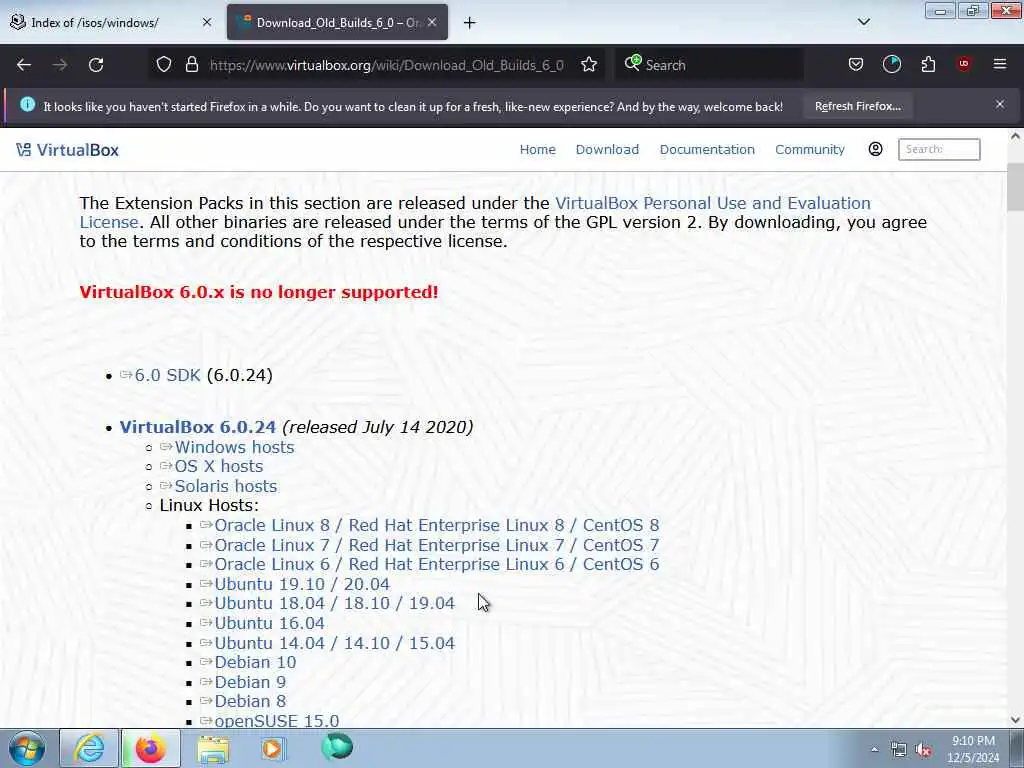Show hidden tray icons arrow

pyautogui.click(x=874, y=750)
